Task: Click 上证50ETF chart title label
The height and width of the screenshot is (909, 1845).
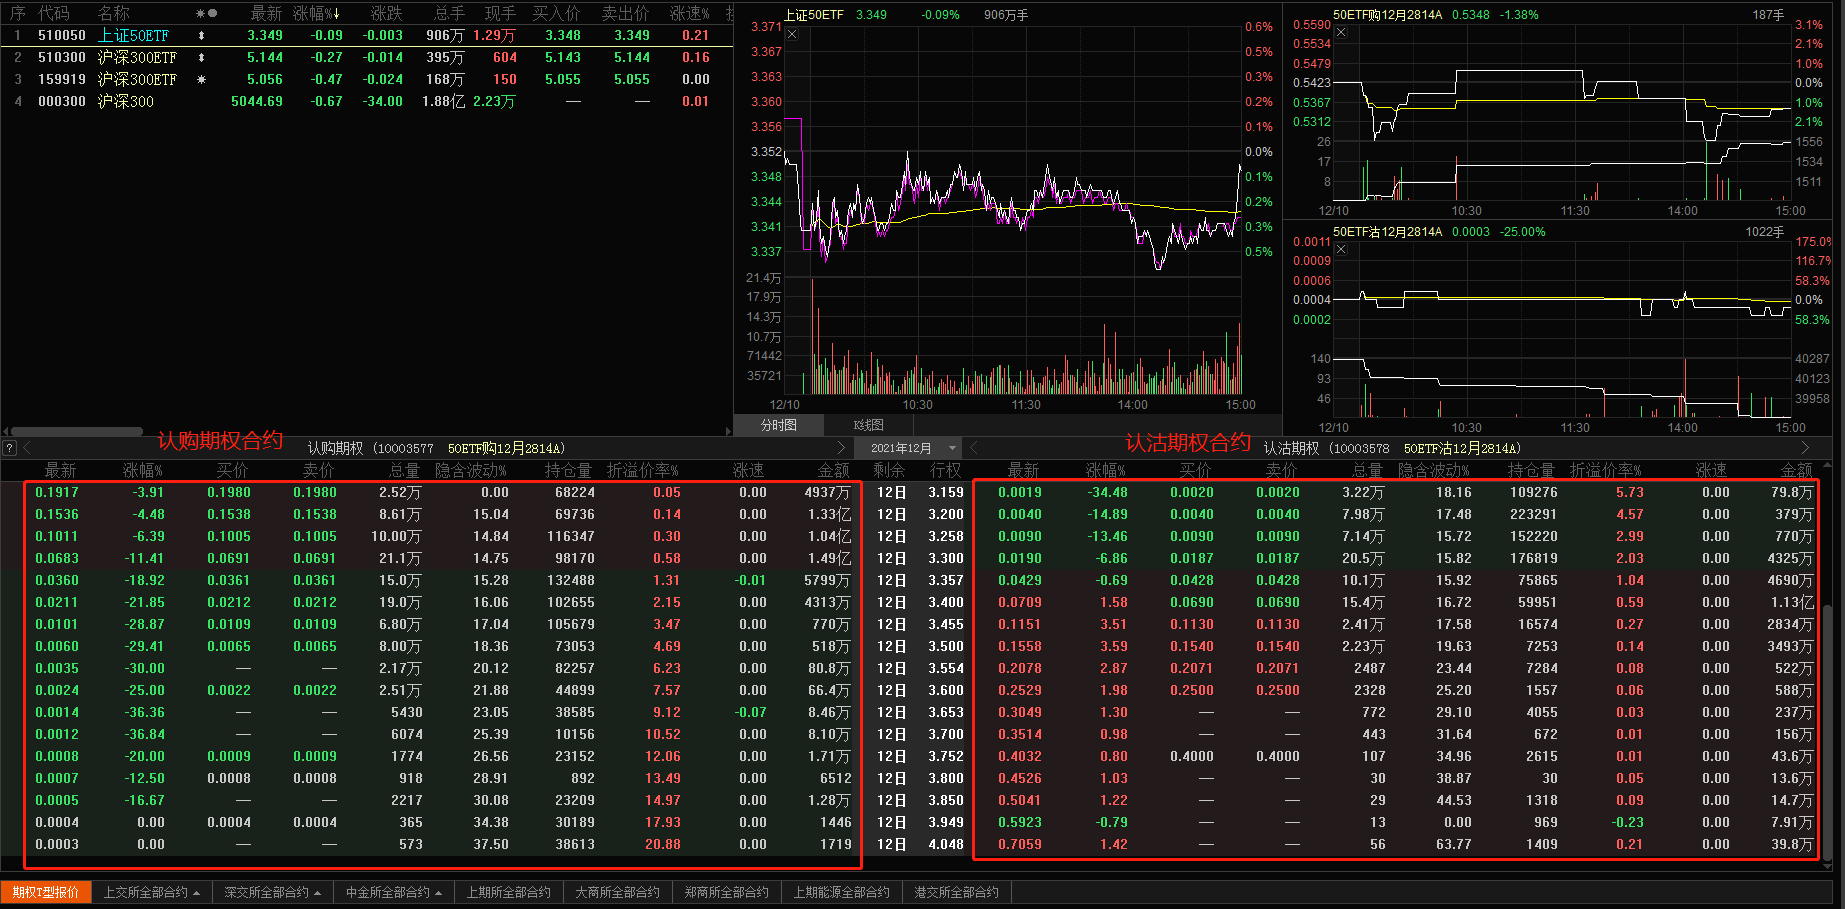Action: [813, 15]
